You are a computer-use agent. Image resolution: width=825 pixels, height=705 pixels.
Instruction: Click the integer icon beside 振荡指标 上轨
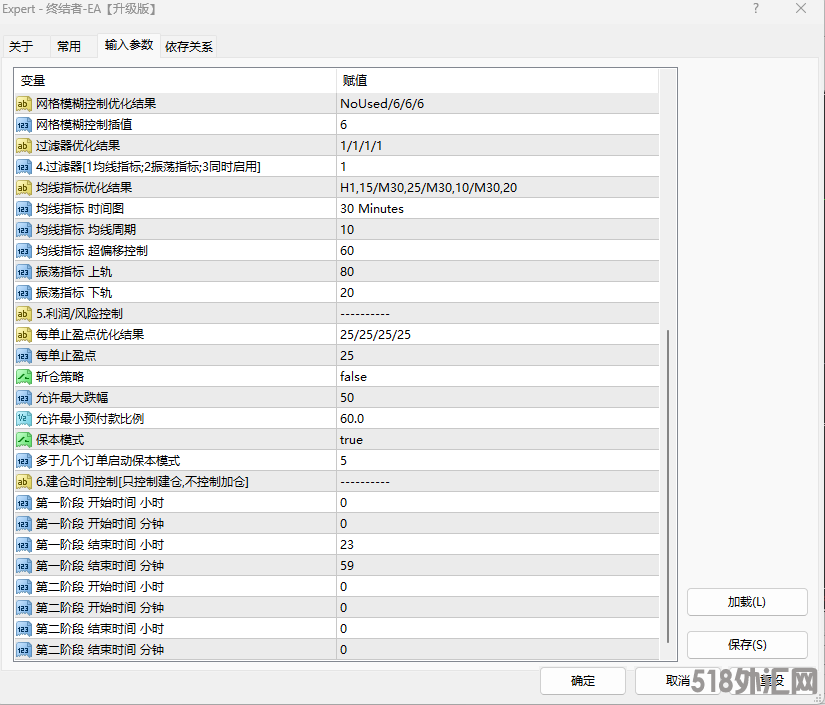(x=24, y=272)
